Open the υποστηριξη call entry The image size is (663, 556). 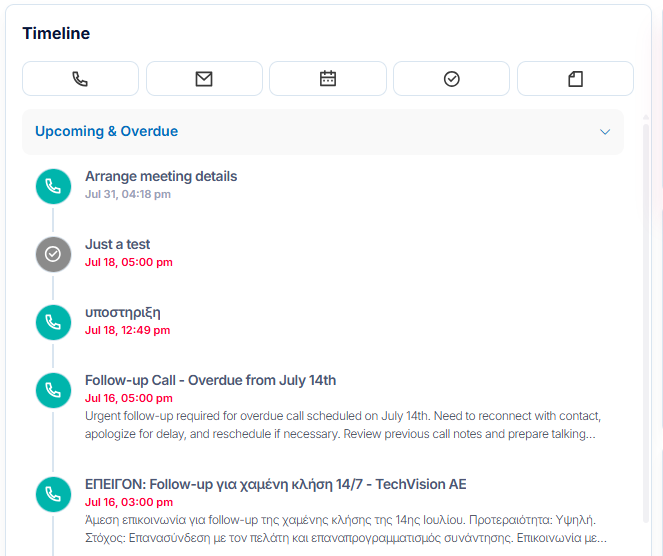(123, 312)
